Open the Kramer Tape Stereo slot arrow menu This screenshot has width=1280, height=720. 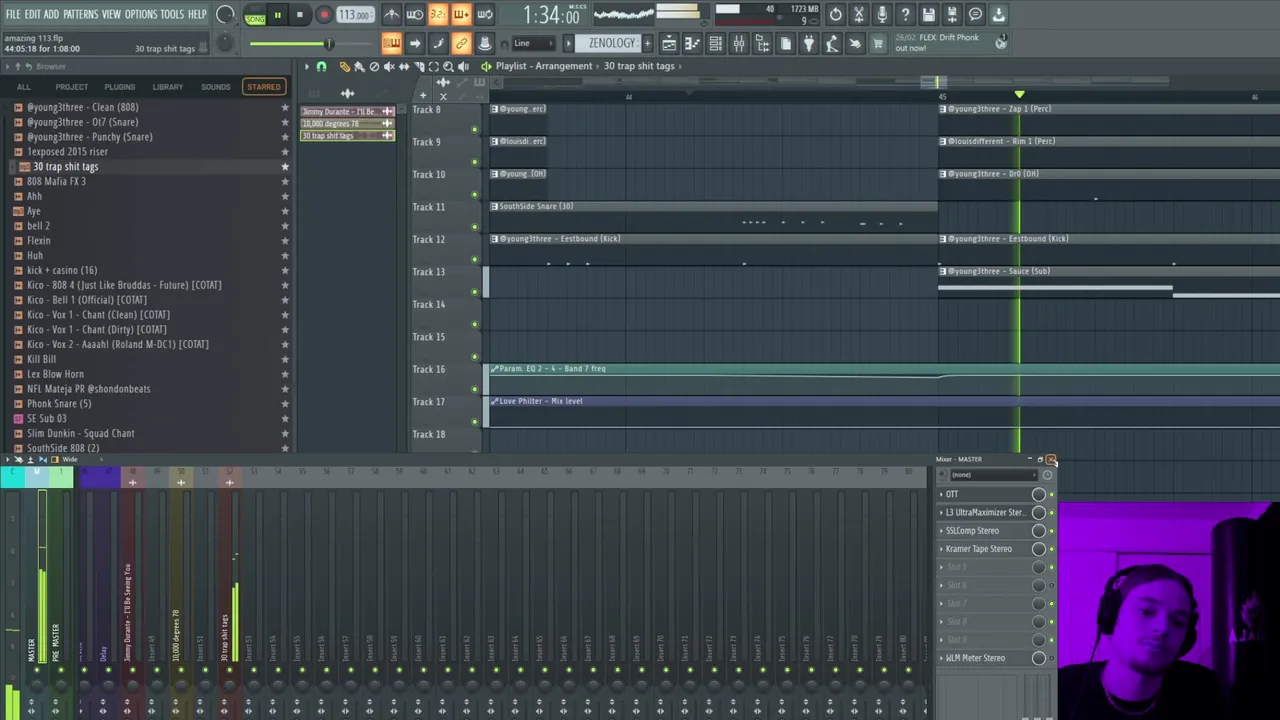[941, 549]
